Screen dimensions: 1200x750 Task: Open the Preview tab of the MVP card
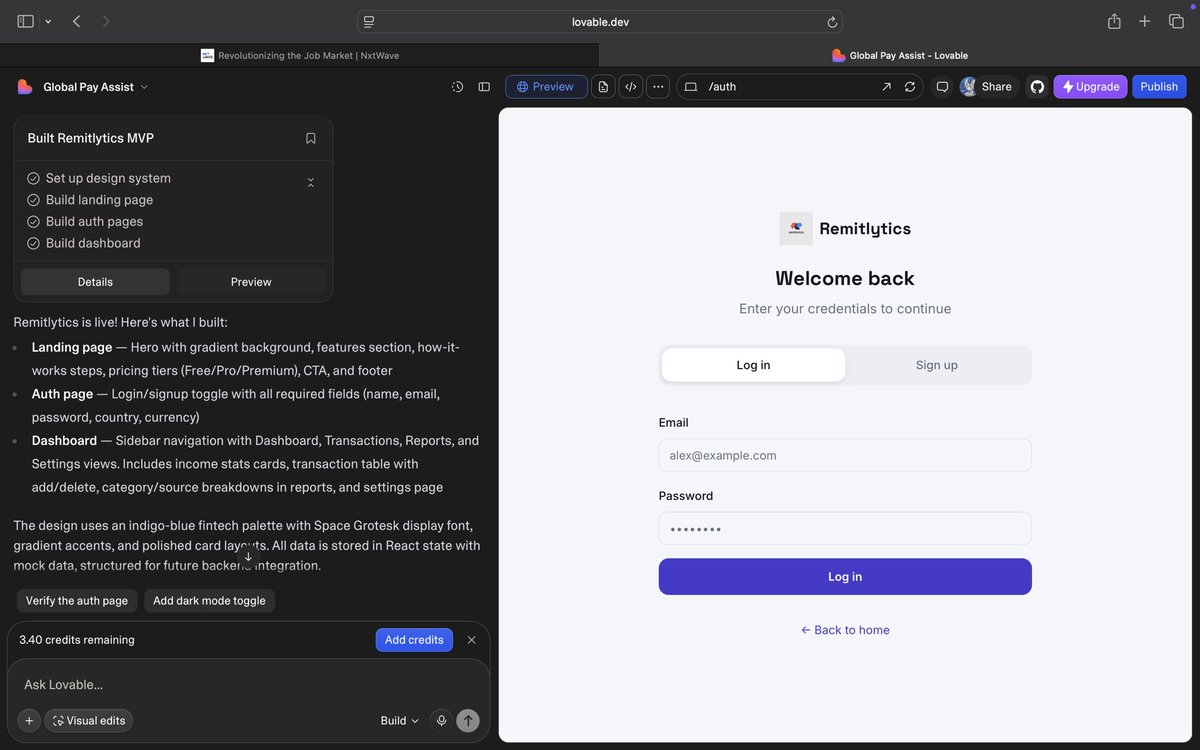251,282
